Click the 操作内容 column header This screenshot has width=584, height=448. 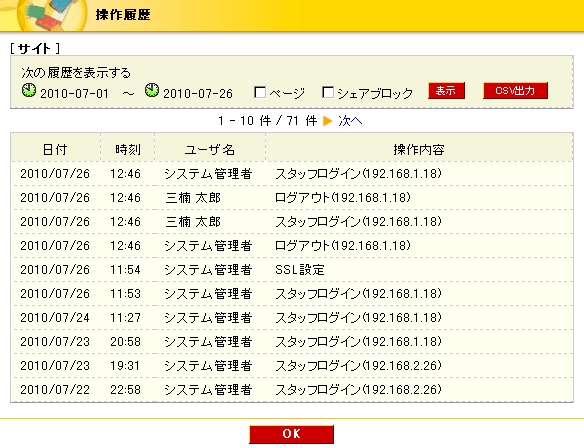click(x=419, y=150)
